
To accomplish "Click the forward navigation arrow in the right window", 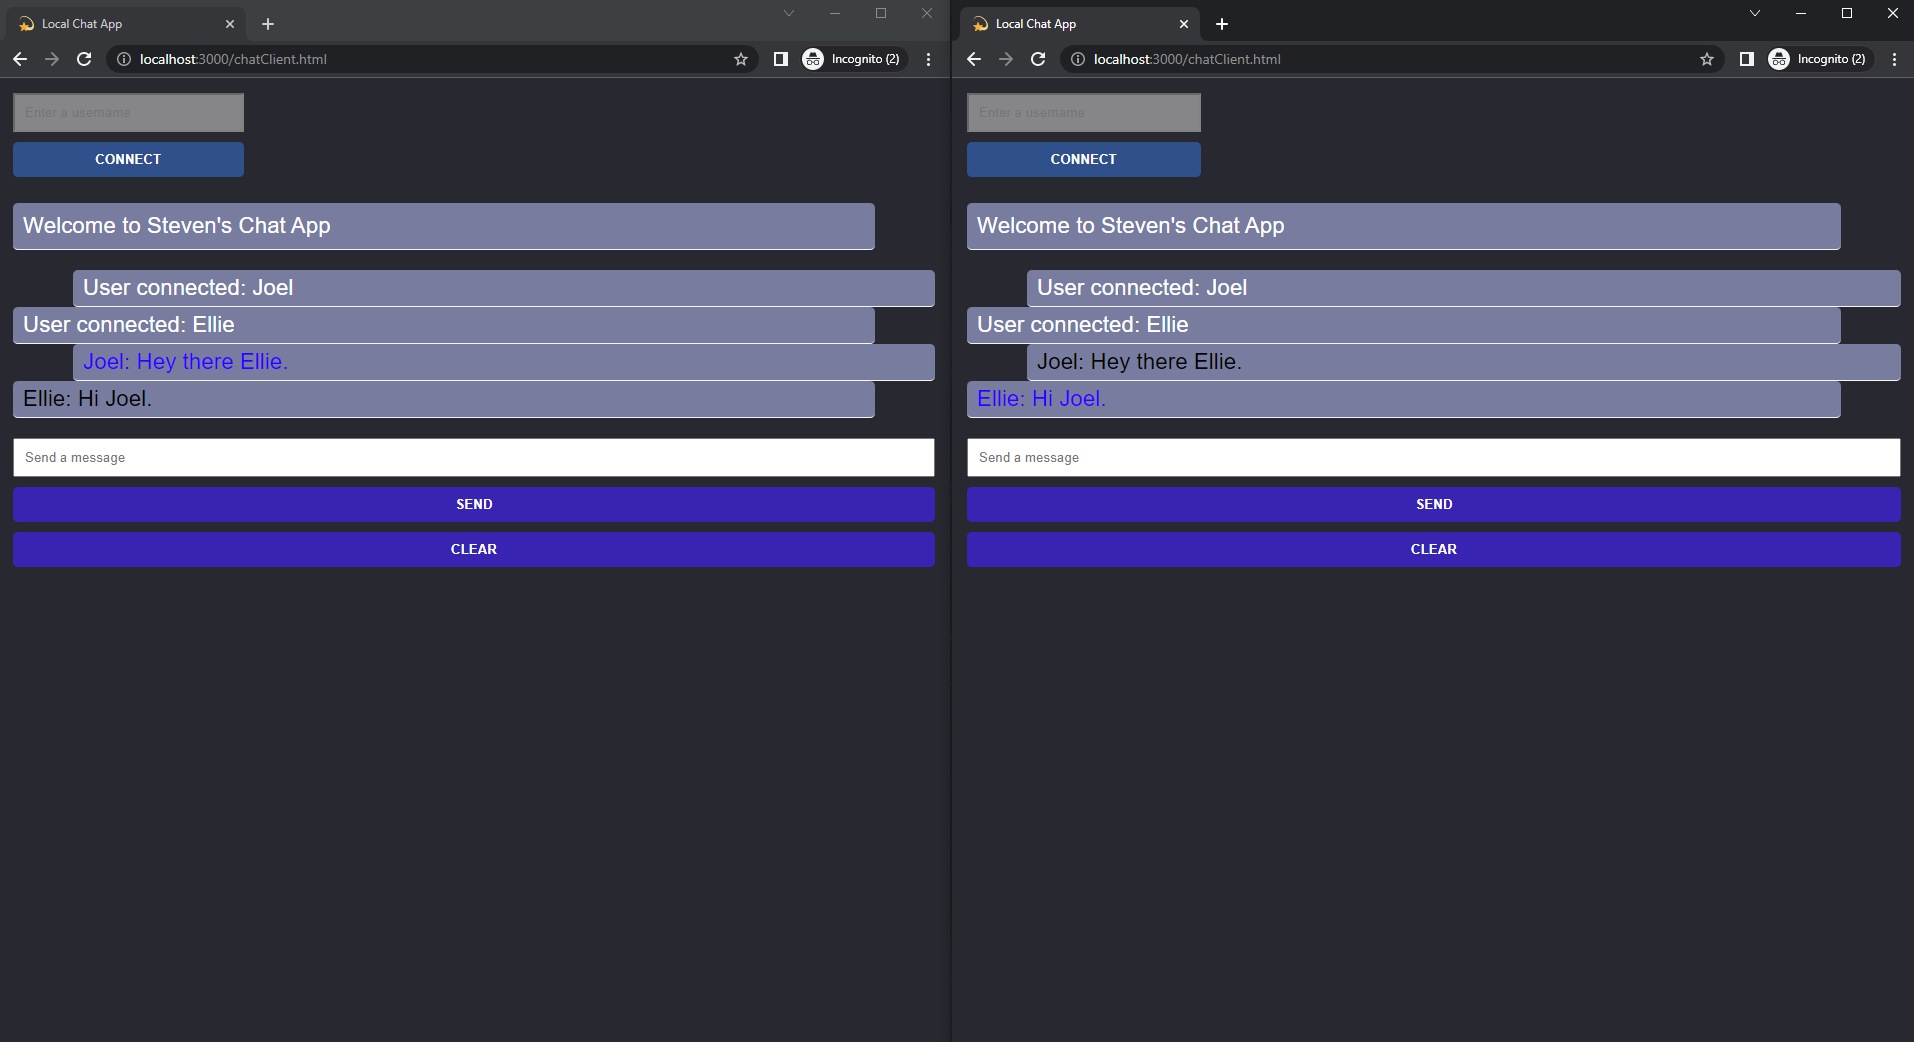I will (1006, 59).
